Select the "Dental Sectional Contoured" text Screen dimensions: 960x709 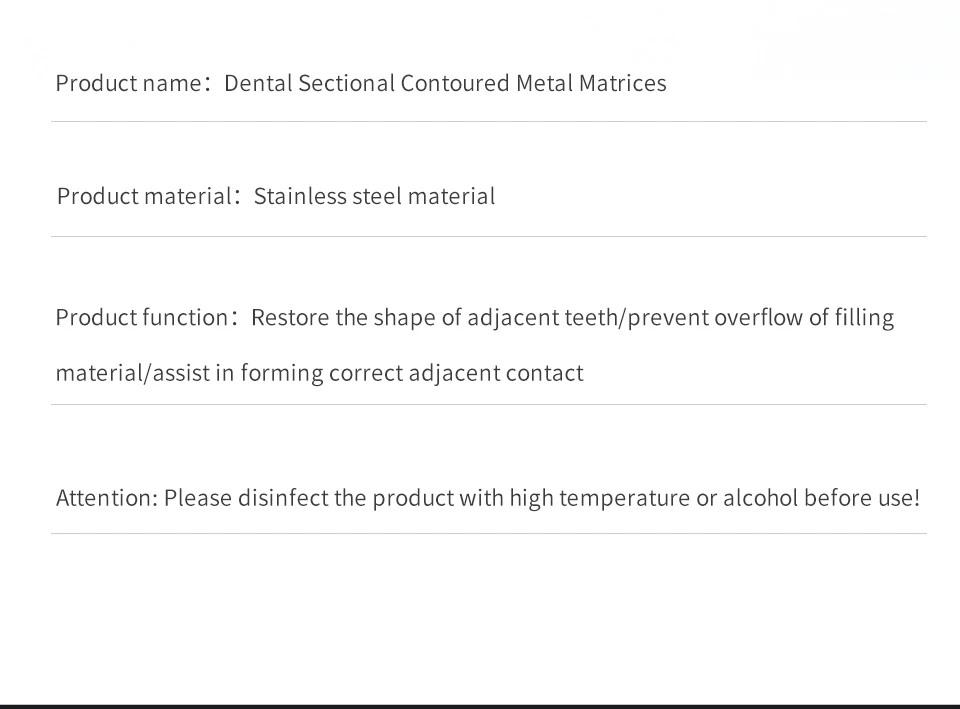click(x=367, y=83)
